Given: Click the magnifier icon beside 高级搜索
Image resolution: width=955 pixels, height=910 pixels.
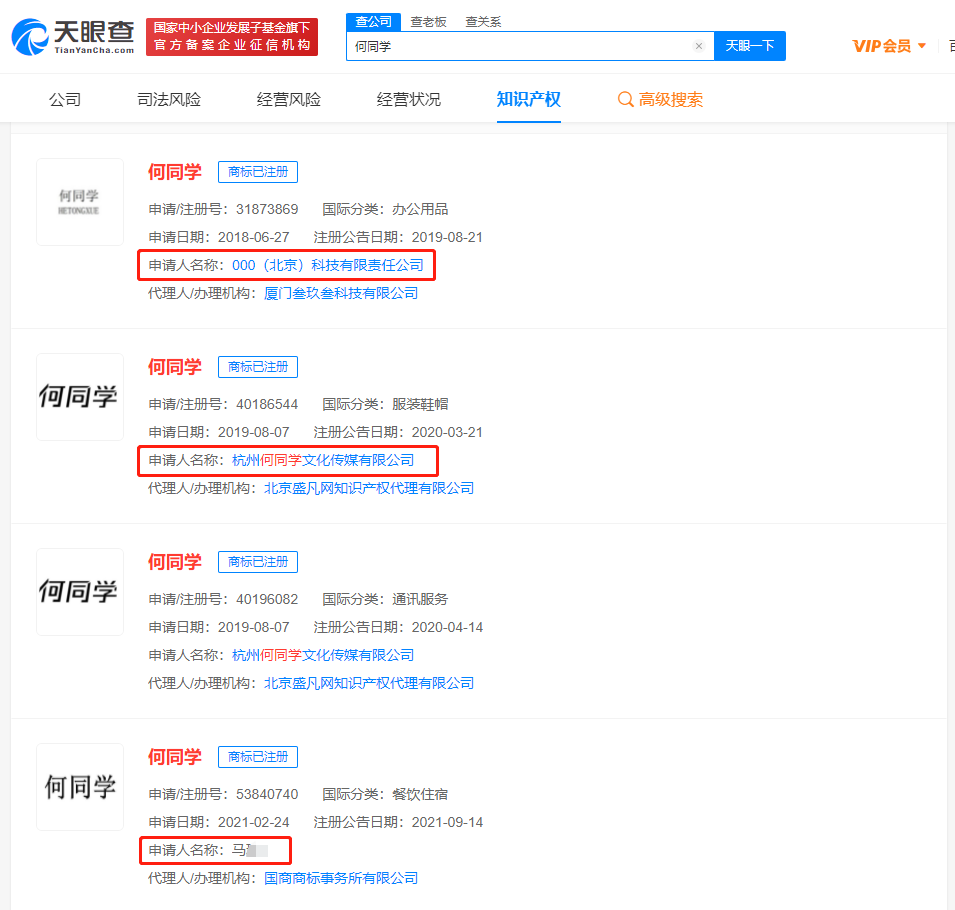Looking at the screenshot, I should (x=626, y=99).
